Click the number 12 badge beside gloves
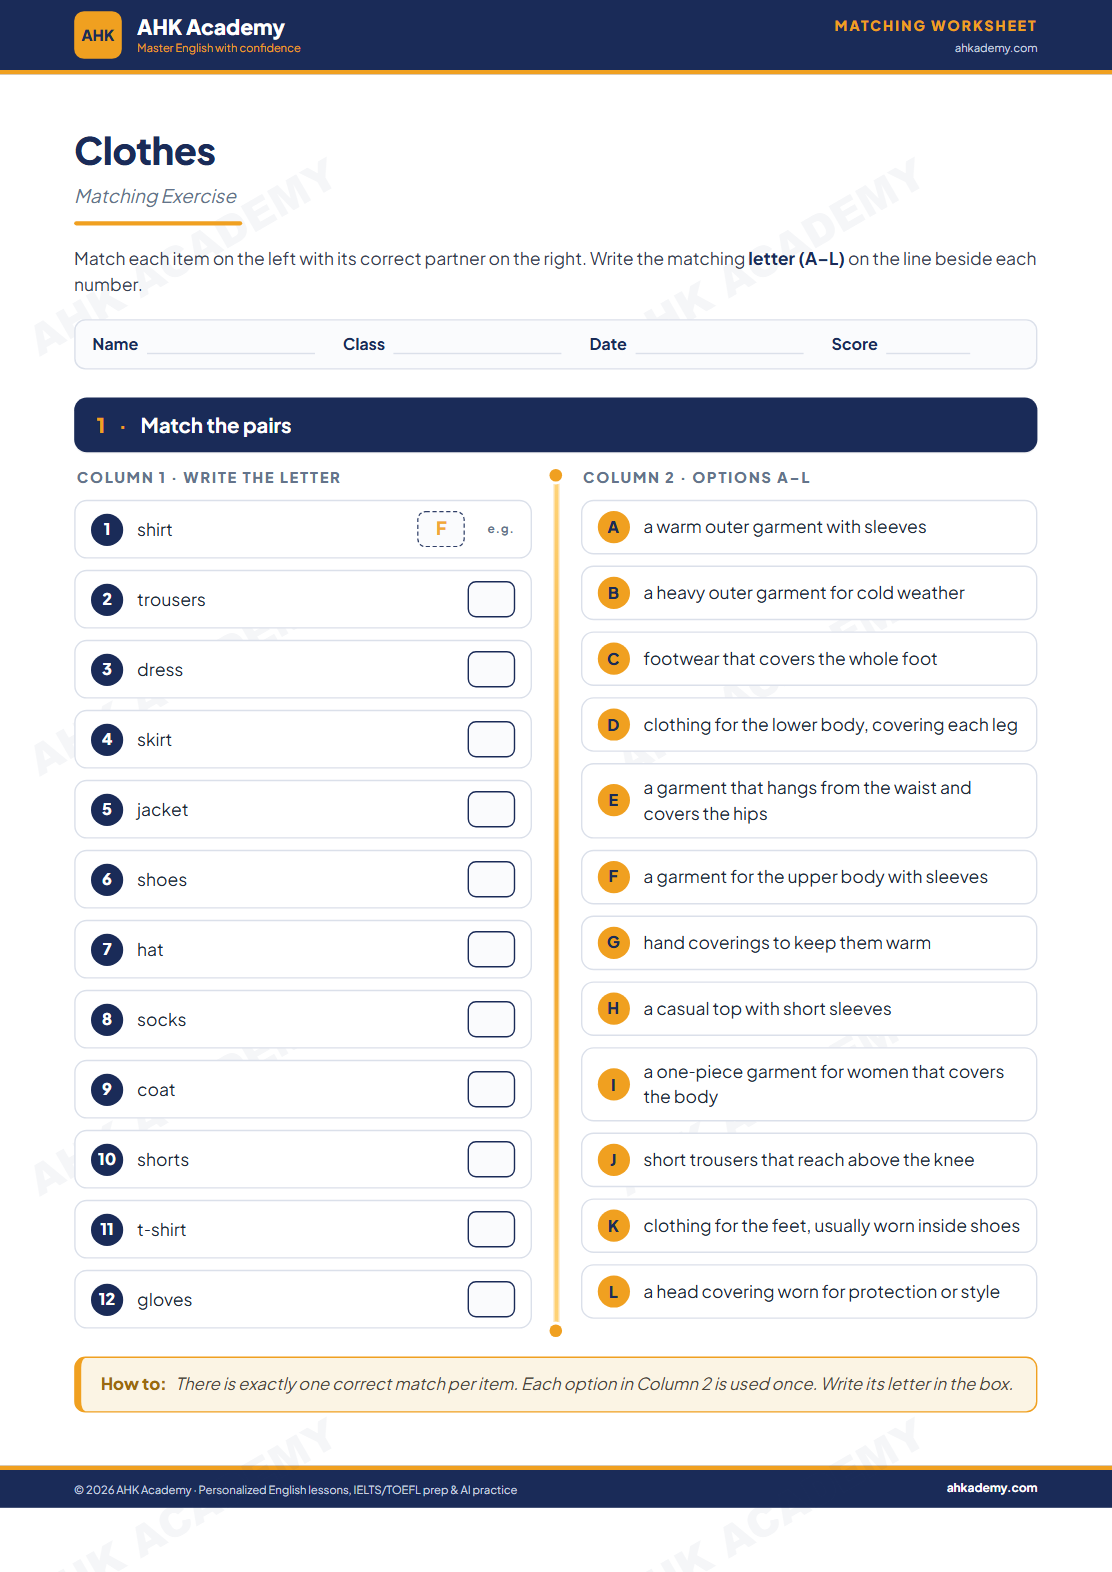The image size is (1112, 1572). coord(107,1299)
